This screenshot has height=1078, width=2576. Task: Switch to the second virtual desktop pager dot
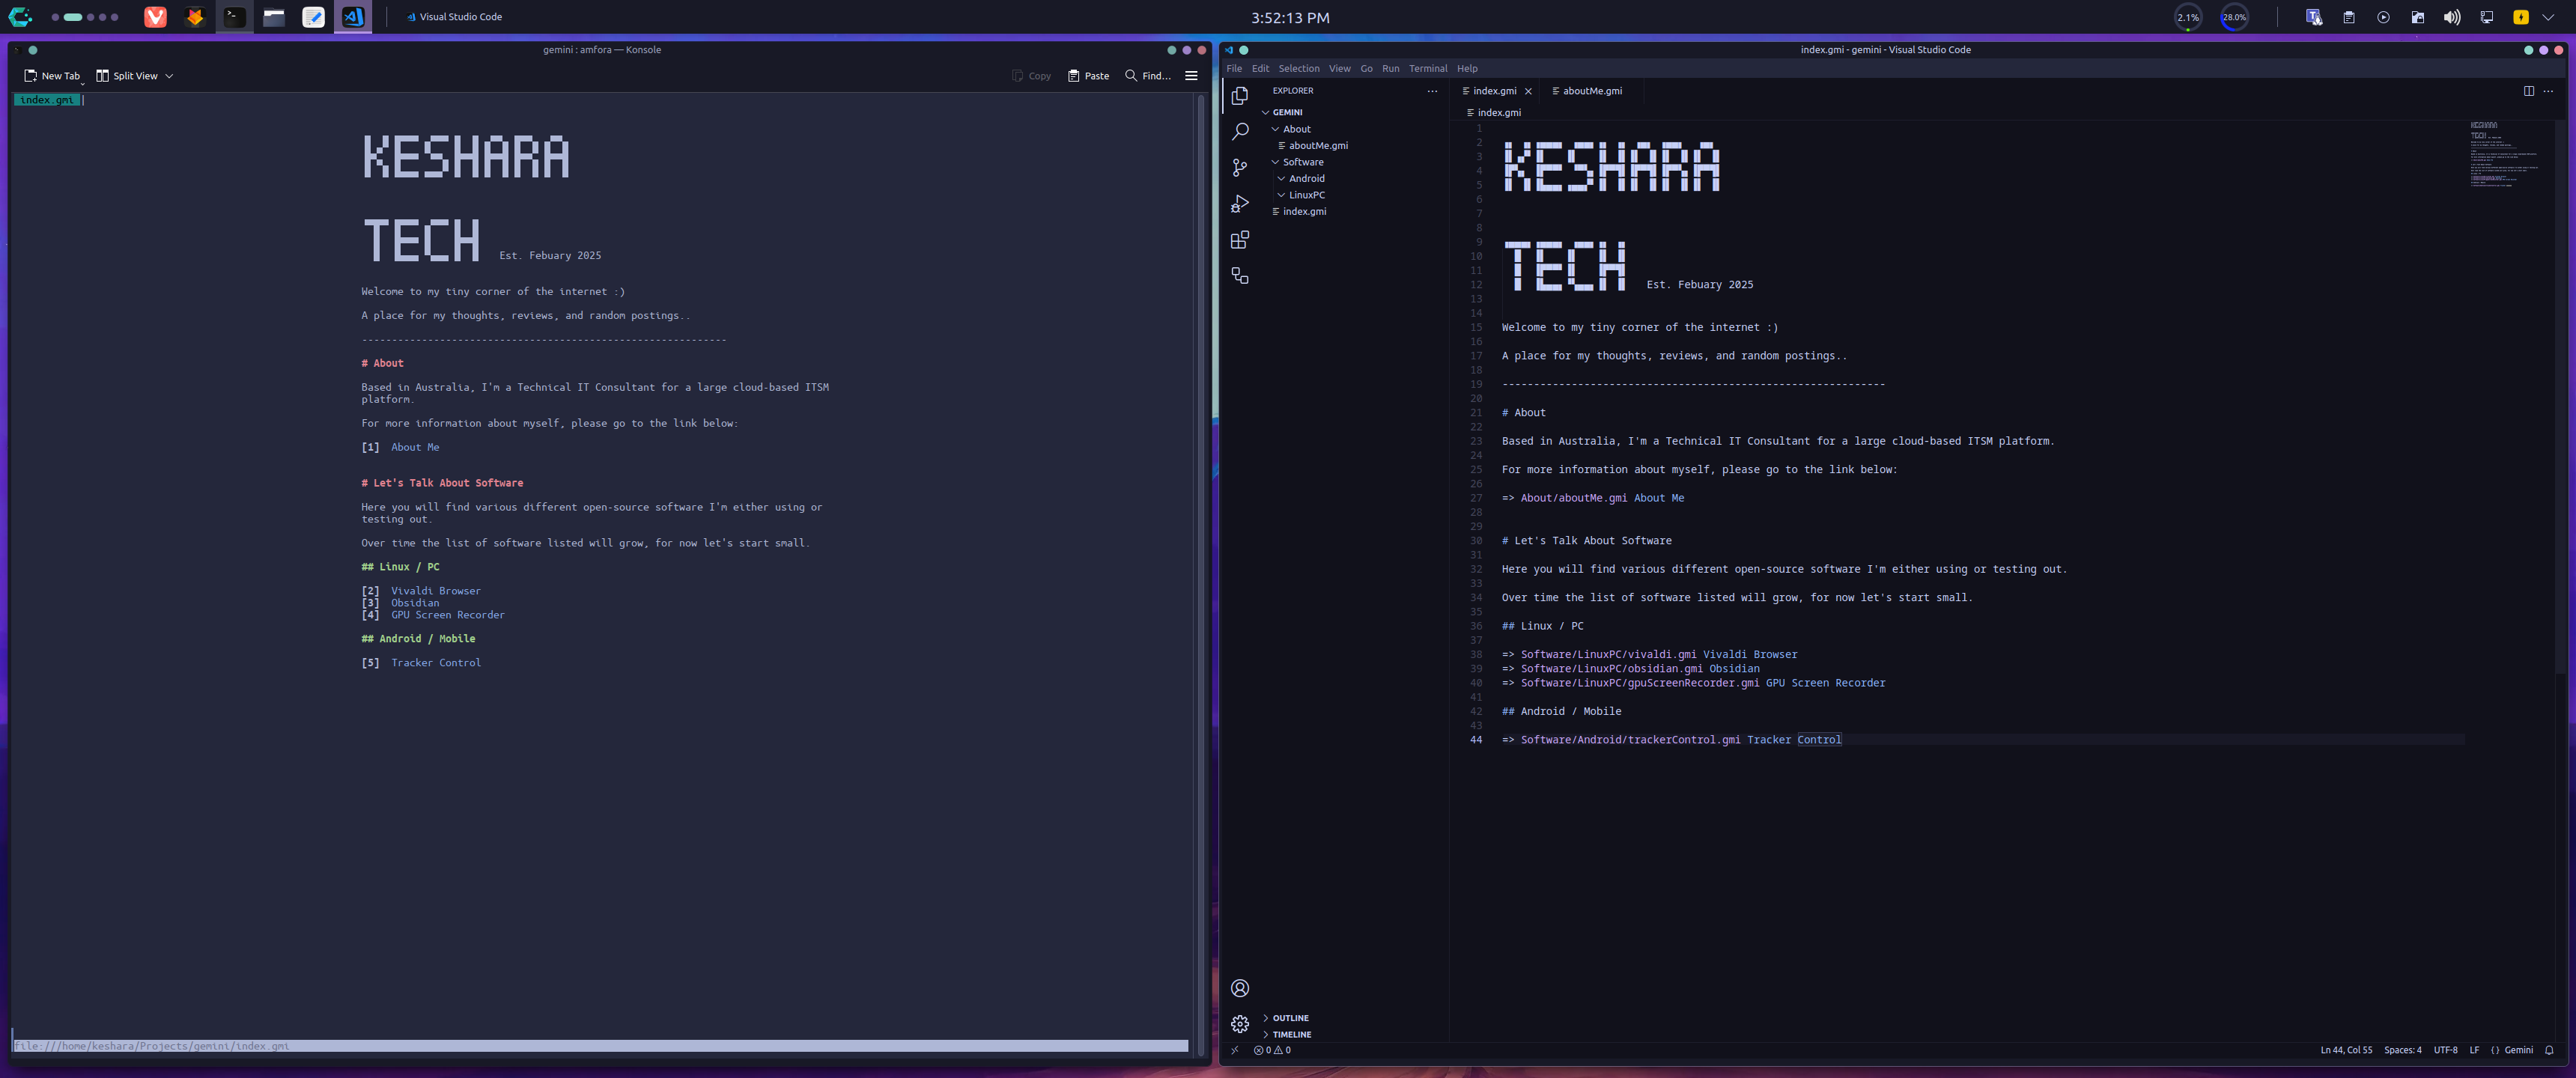73,17
